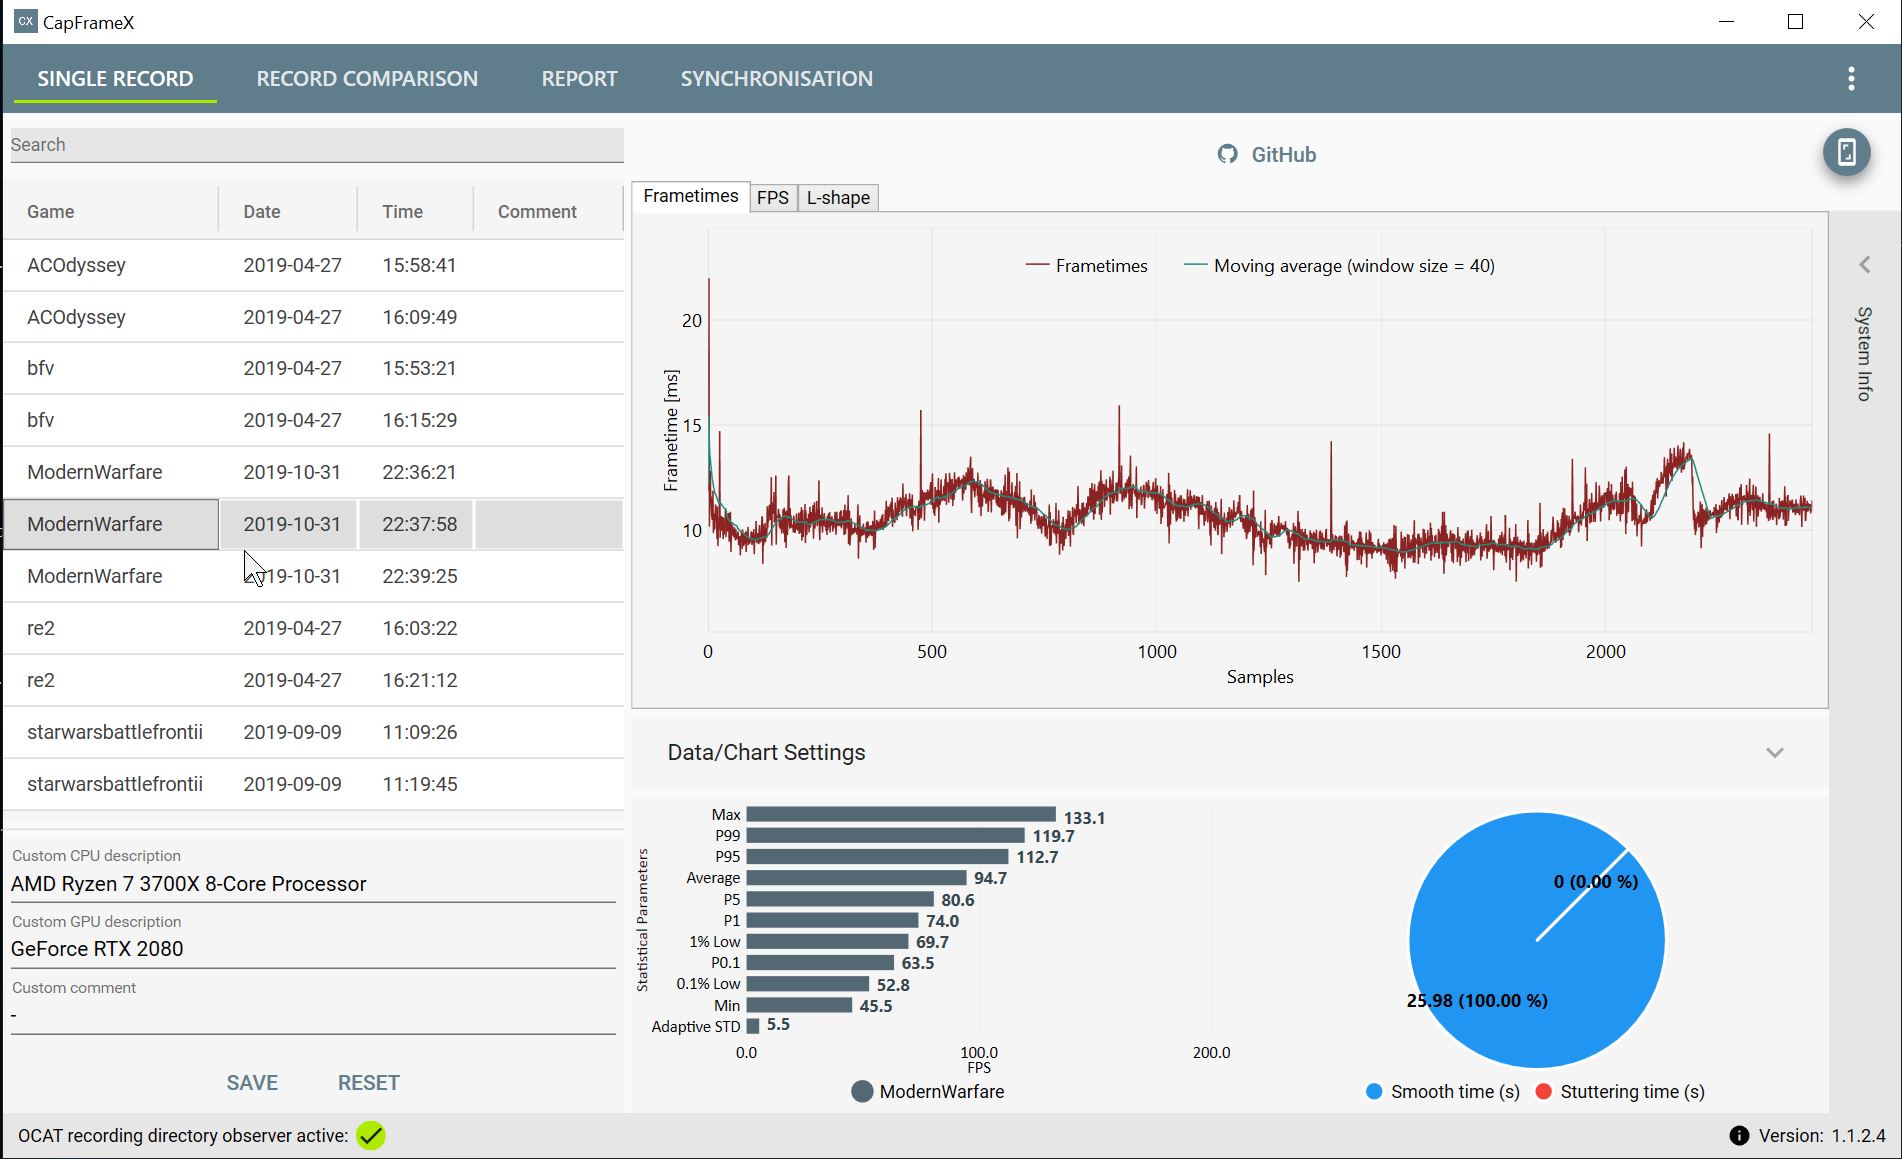Select the bfv record at 15:53:21

click(314, 368)
